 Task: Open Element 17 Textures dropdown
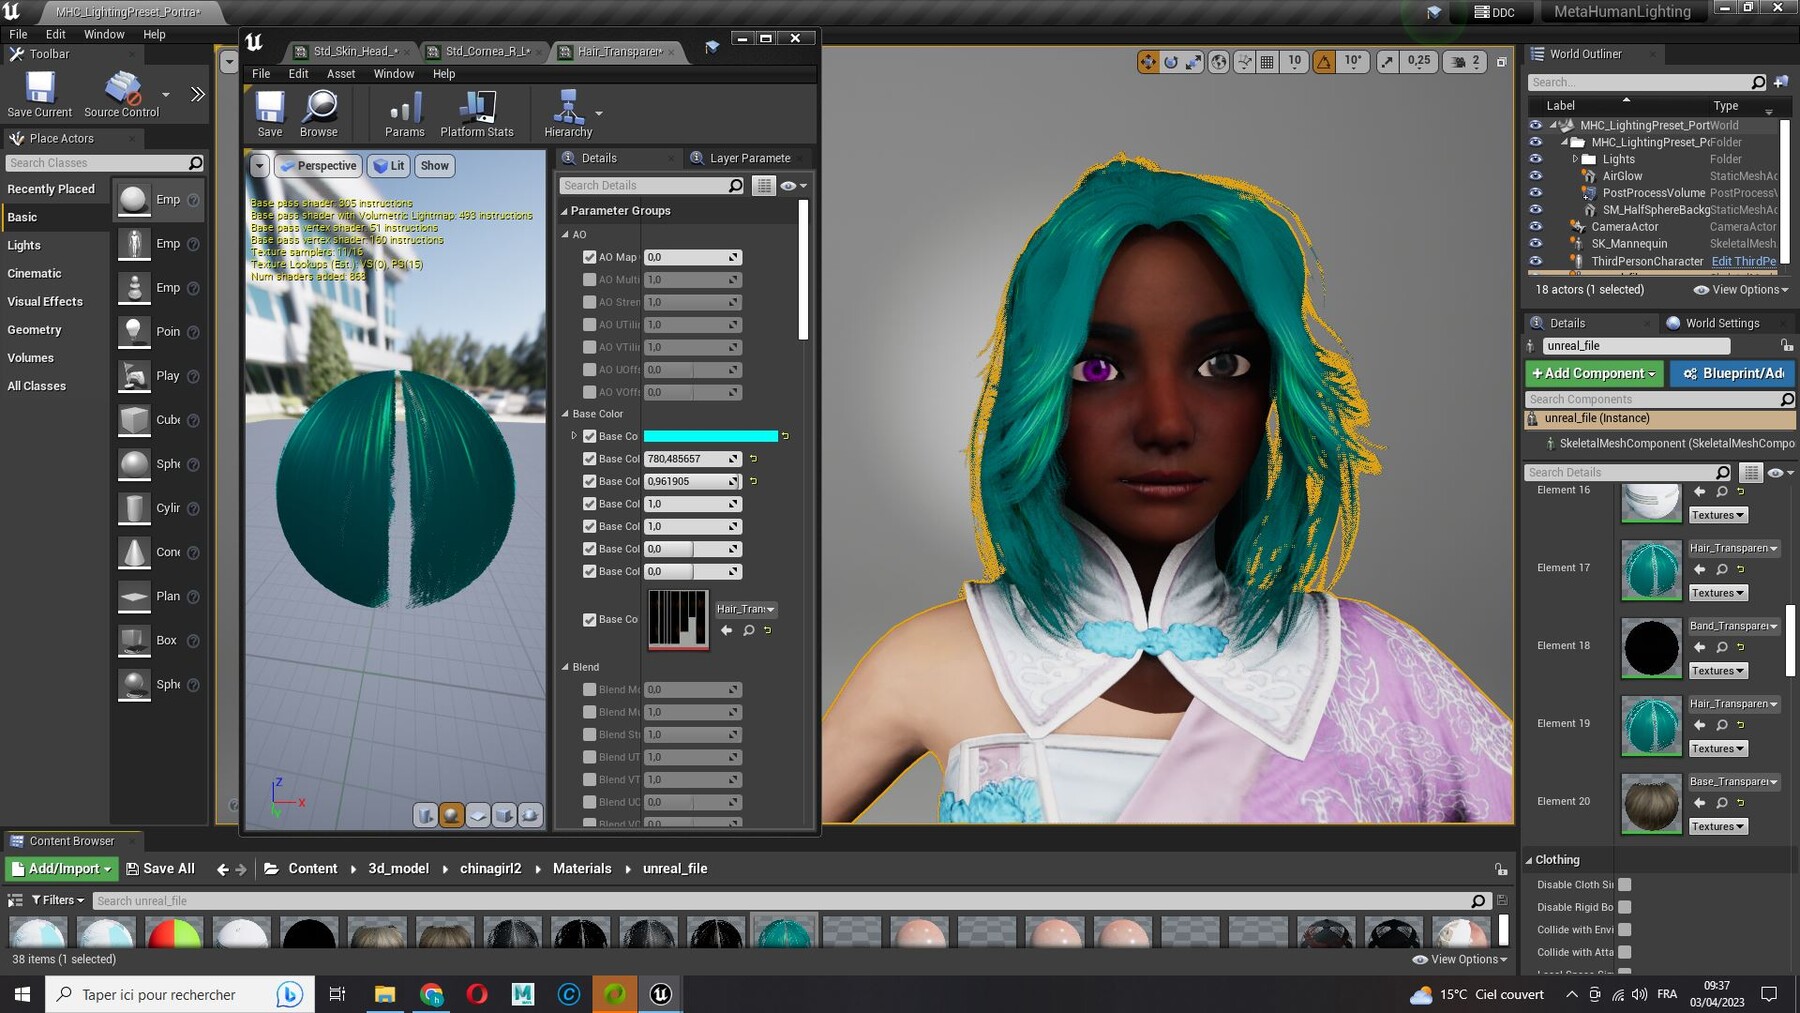pyautogui.click(x=1718, y=593)
